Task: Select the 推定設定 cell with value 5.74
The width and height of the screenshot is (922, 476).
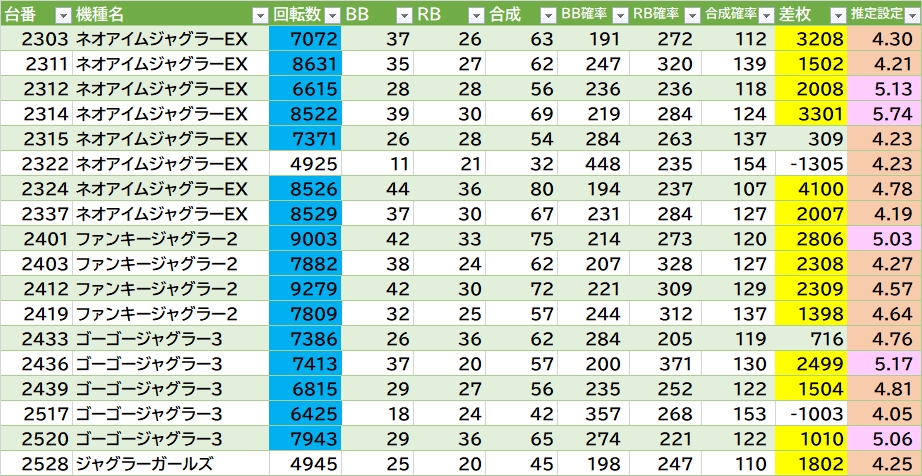Action: [x=884, y=114]
